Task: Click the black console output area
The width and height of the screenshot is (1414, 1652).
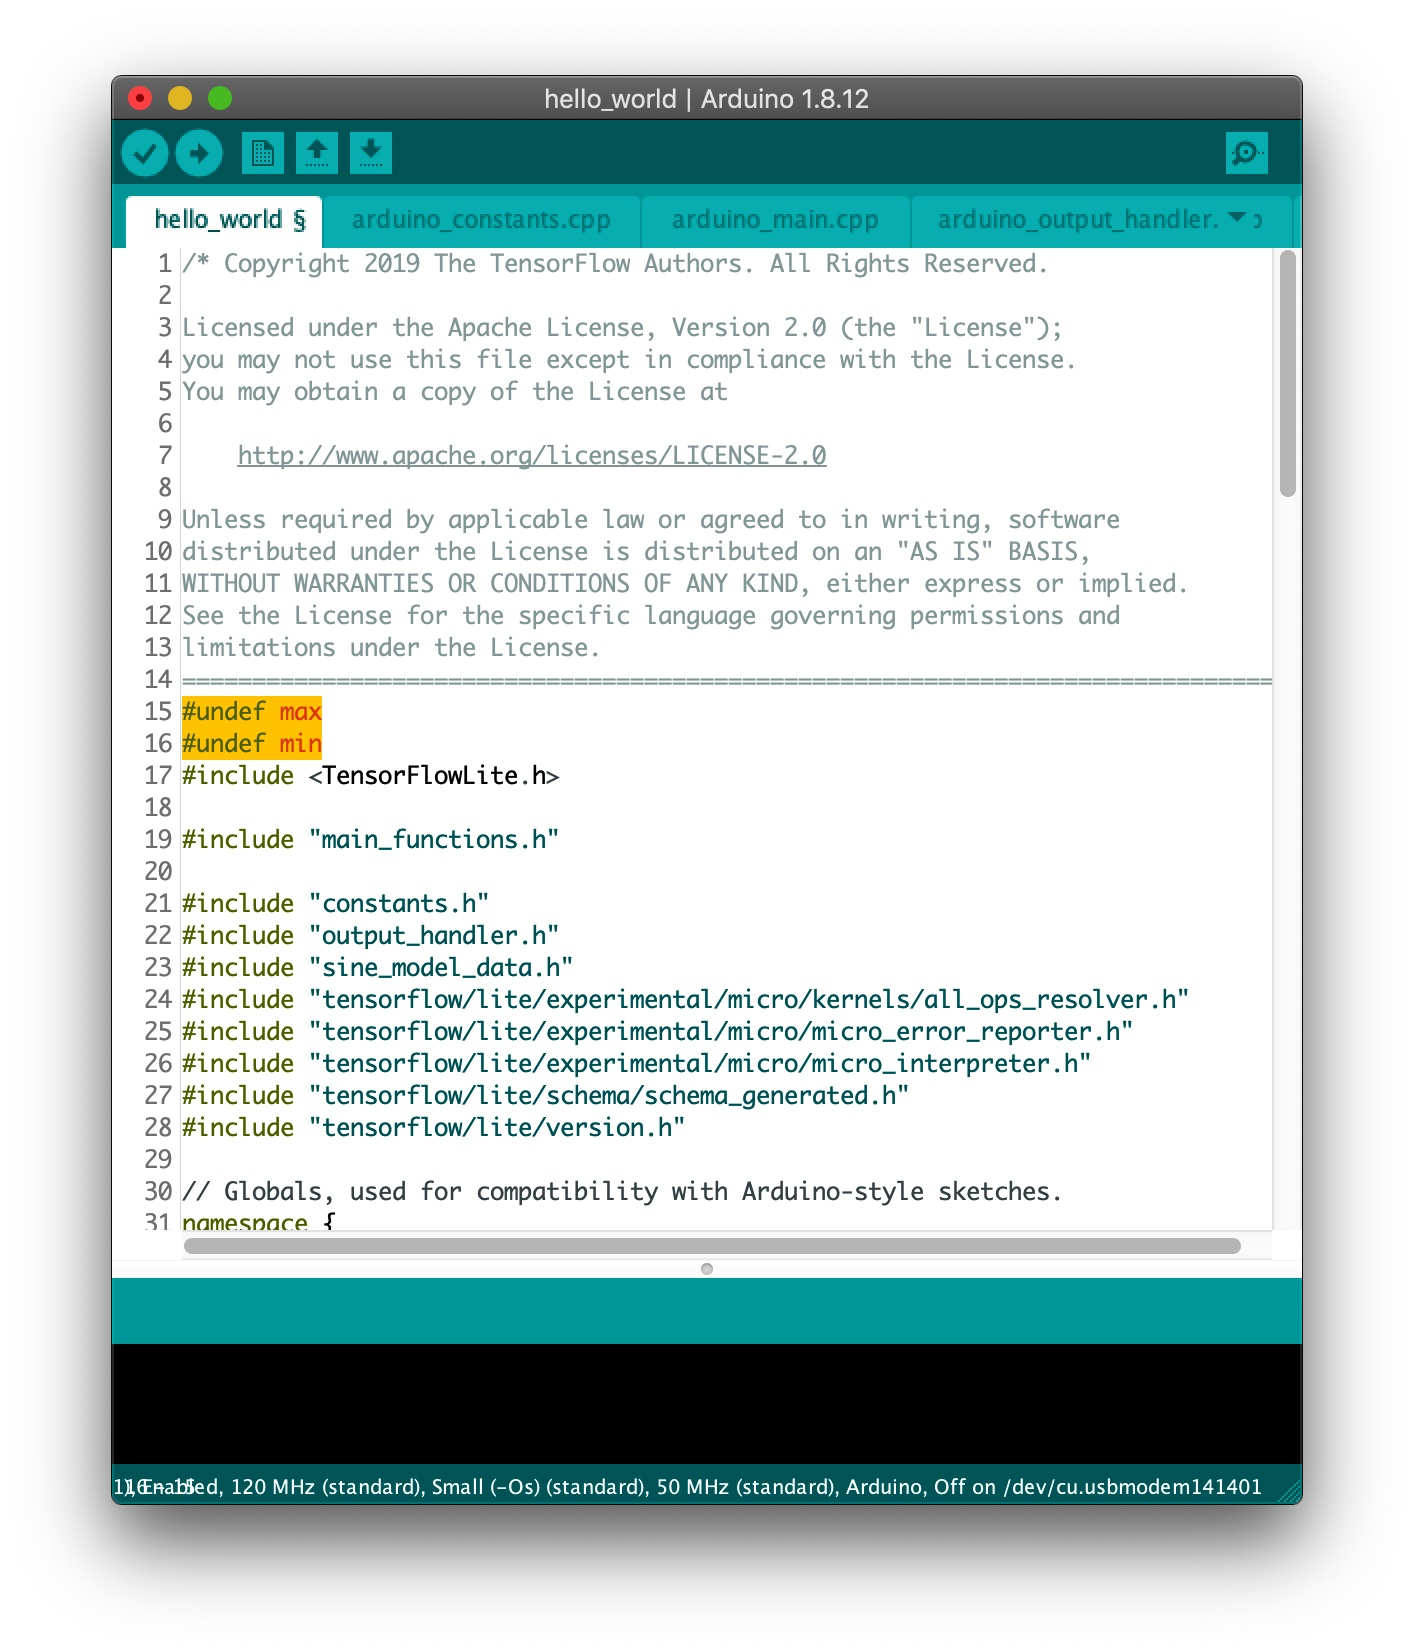Action: coord(707,1404)
